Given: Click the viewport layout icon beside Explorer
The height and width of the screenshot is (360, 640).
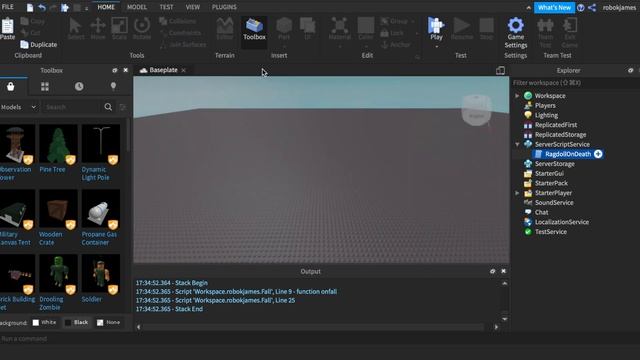Looking at the screenshot, I should (x=500, y=71).
